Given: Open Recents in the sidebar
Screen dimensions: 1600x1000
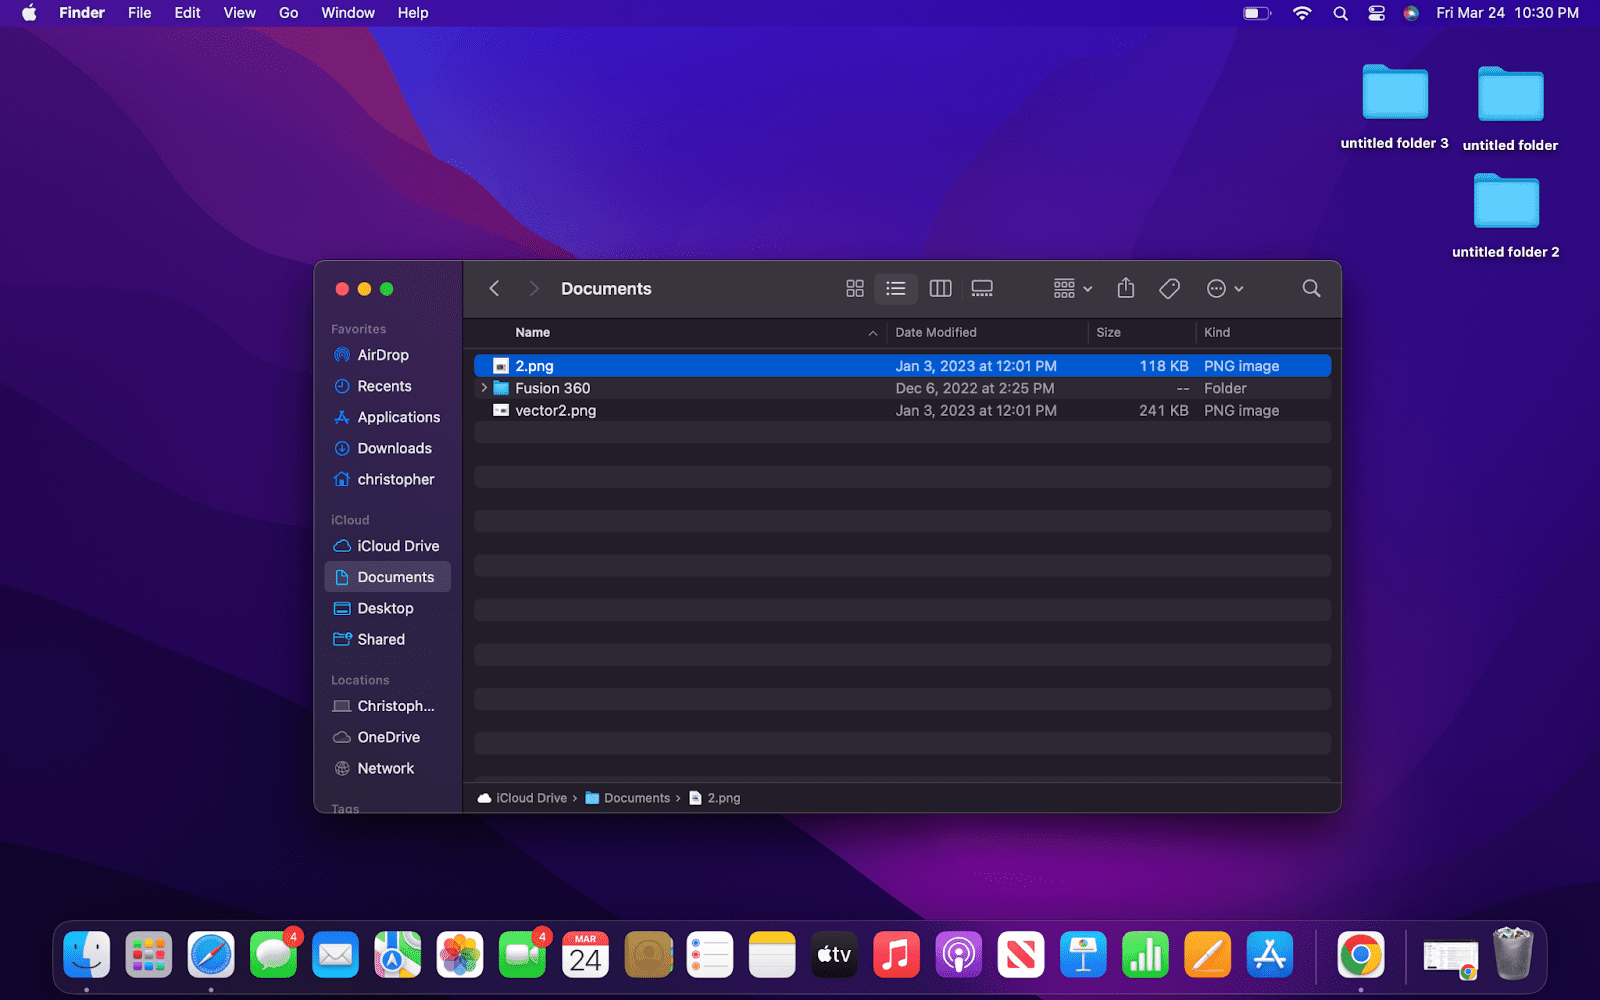Looking at the screenshot, I should coord(387,386).
